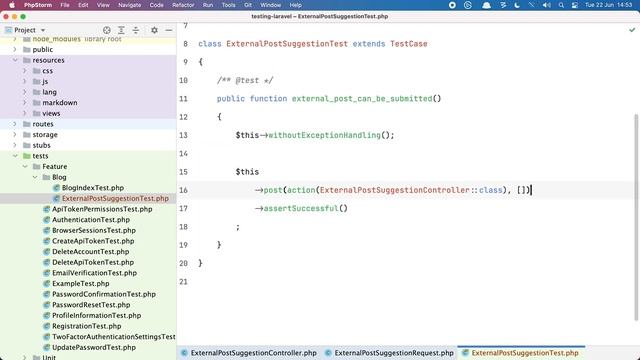The width and height of the screenshot is (640, 360).
Task: Click the green inspection checkmark in editor
Action: (632, 30)
